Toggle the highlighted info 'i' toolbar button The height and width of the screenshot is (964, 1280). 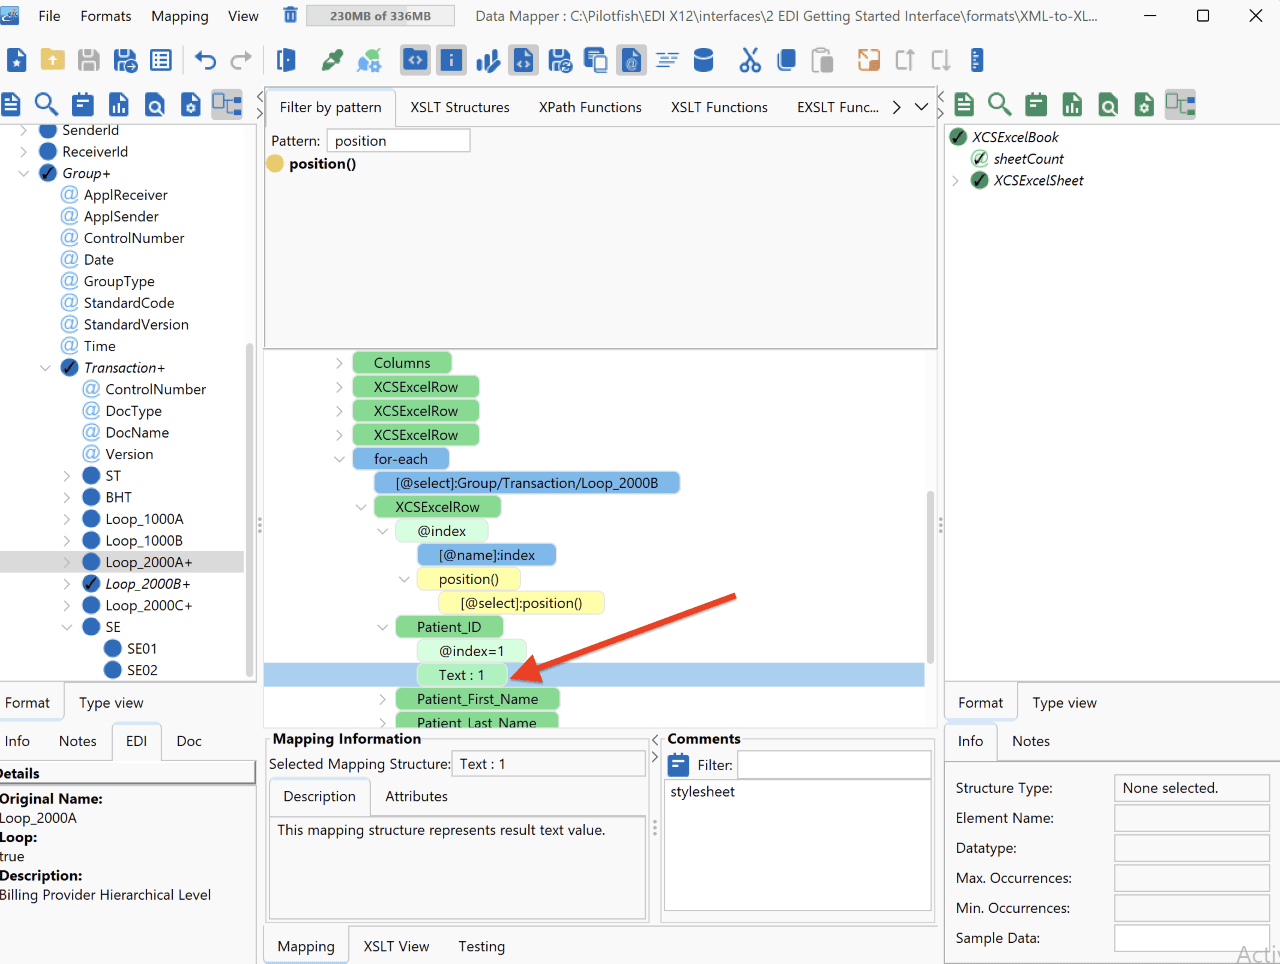(x=451, y=60)
